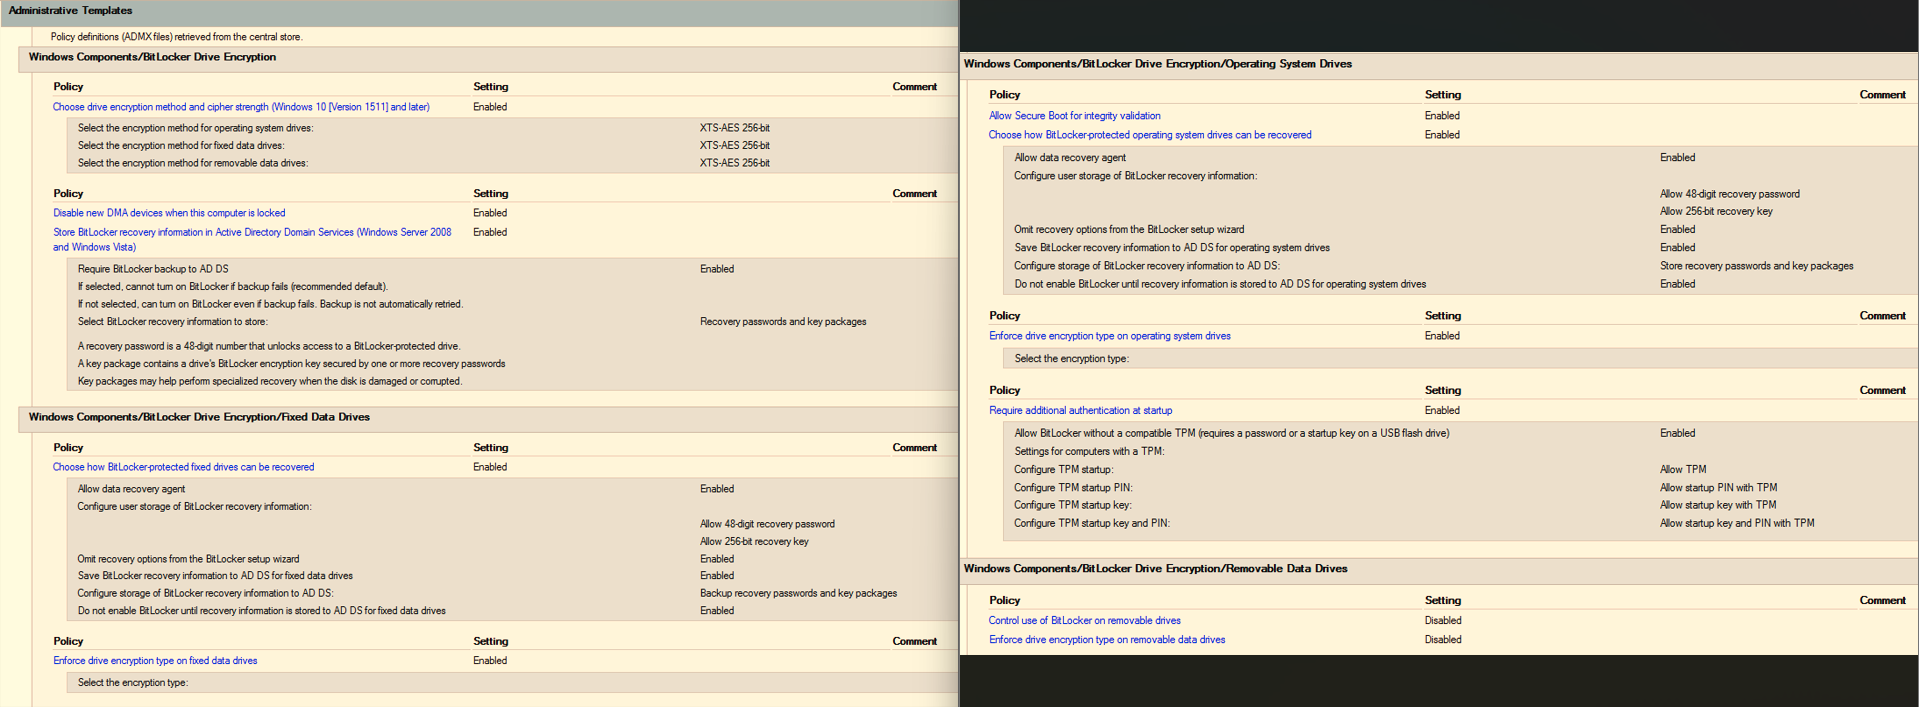Open the drive encryption method and cipher strength policy

coord(241,107)
